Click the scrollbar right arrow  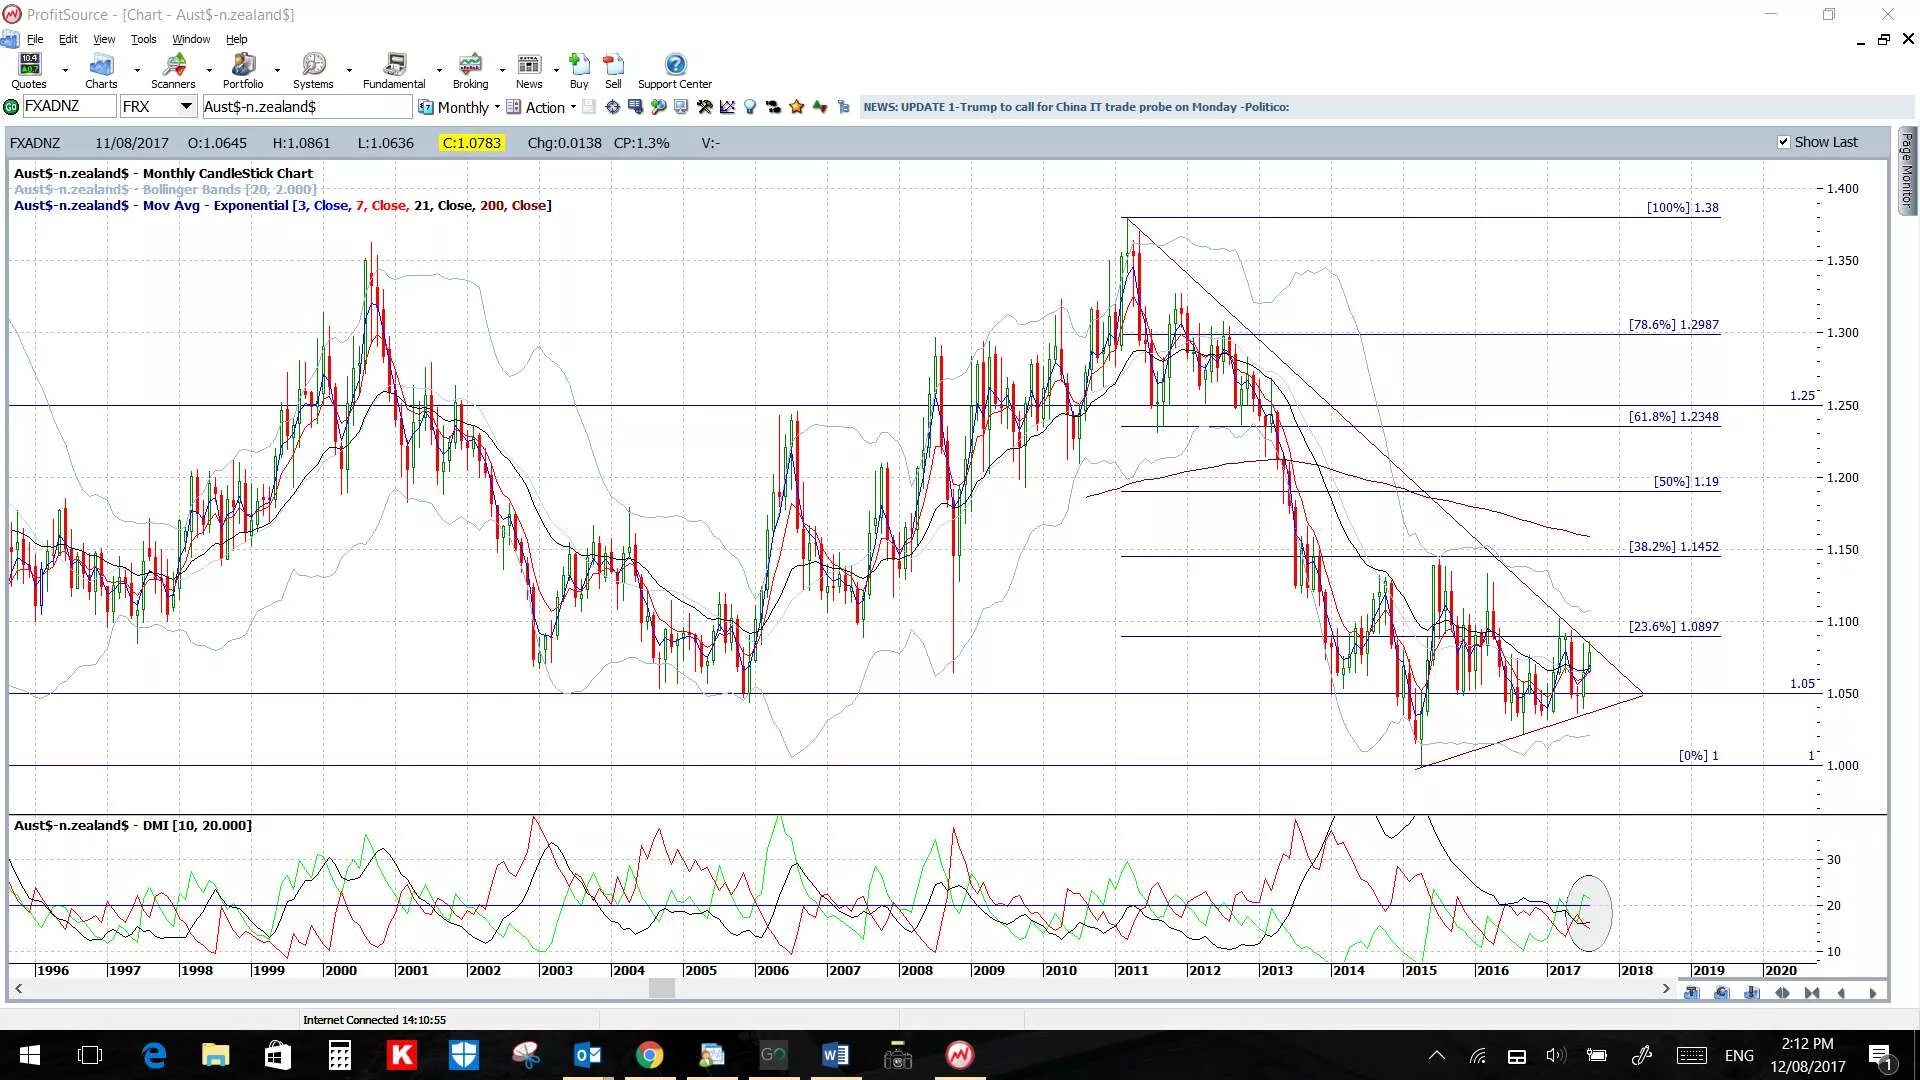(x=1666, y=988)
